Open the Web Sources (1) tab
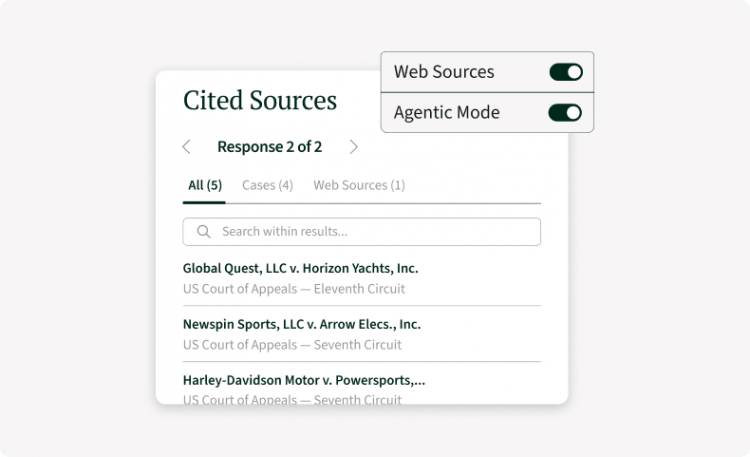 point(359,185)
